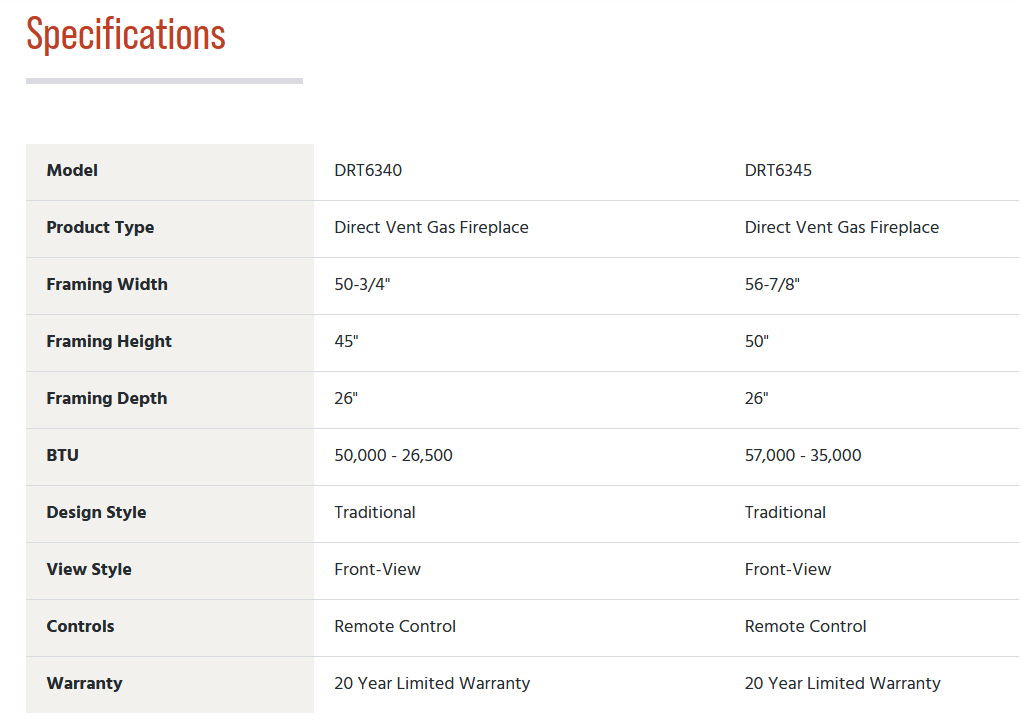Select DRT6345's Remote Control value

(x=806, y=626)
